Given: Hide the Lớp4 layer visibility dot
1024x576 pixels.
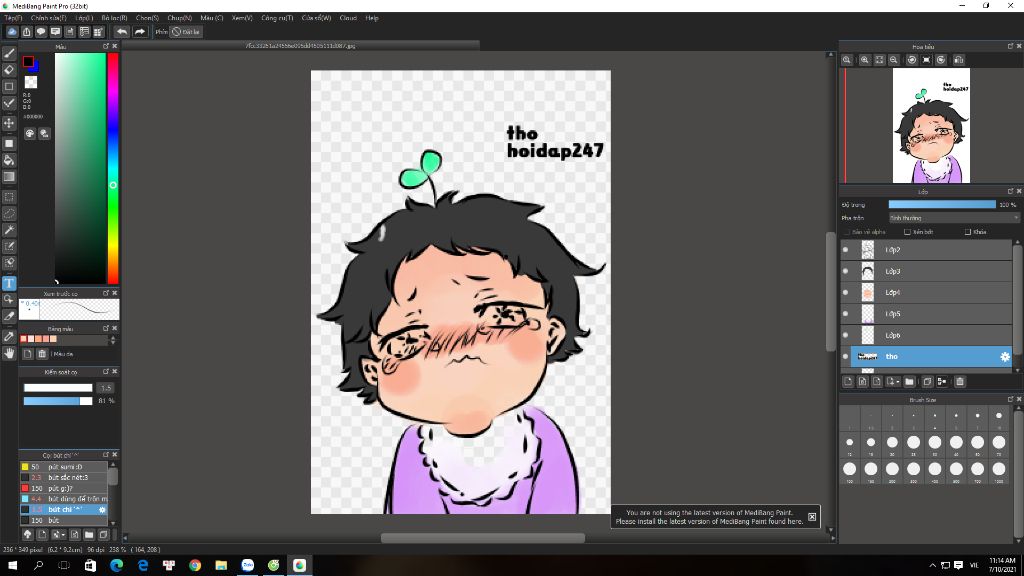Looking at the screenshot, I should (846, 293).
